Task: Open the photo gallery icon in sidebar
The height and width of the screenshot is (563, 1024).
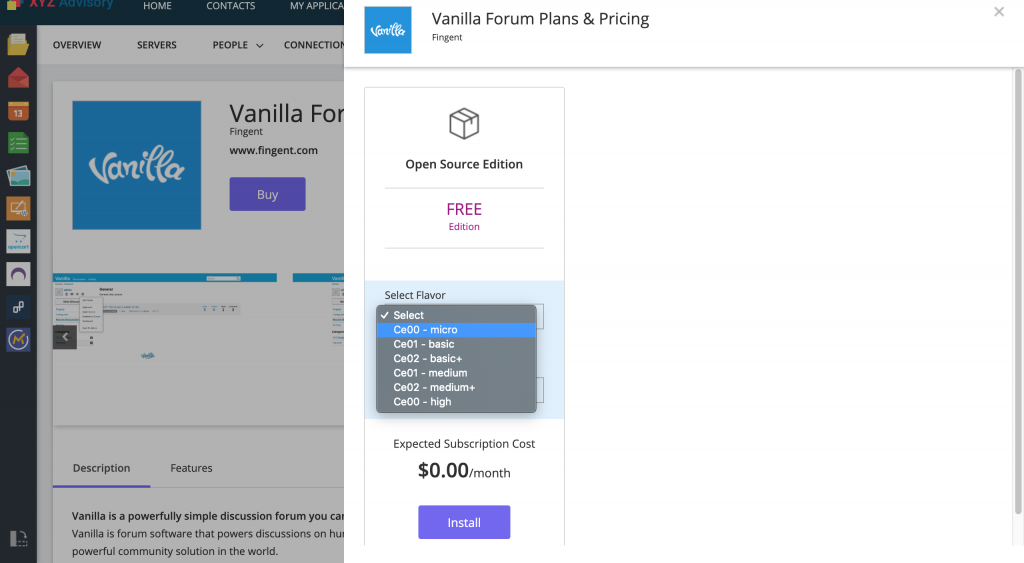Action: coord(18,176)
